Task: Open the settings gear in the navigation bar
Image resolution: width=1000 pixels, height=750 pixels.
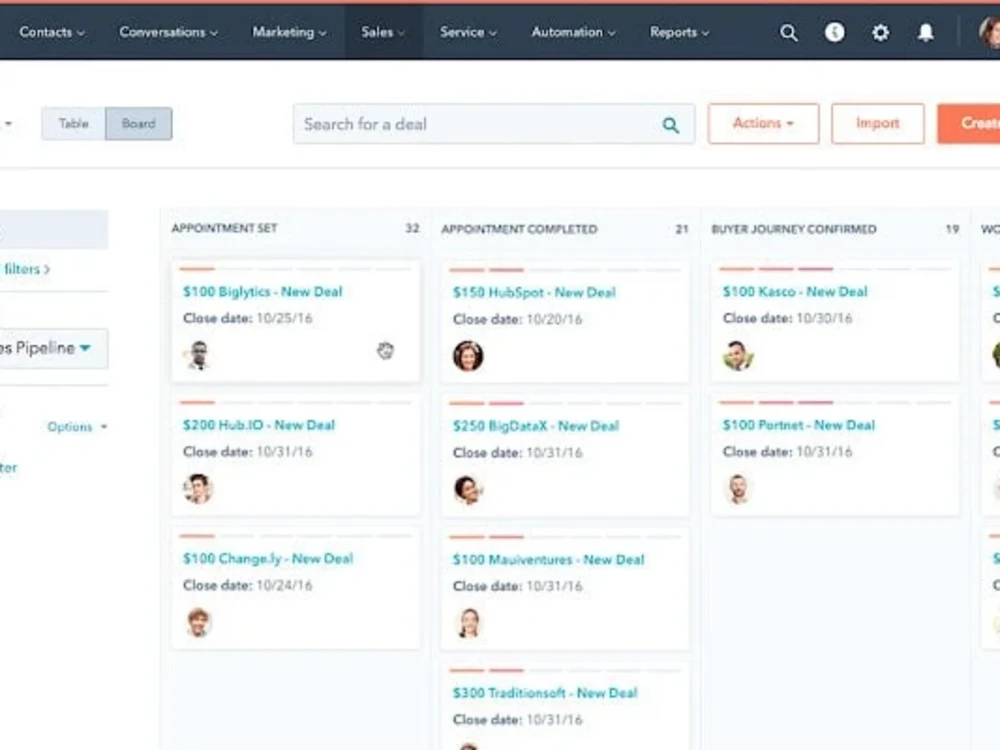Action: 880,32
